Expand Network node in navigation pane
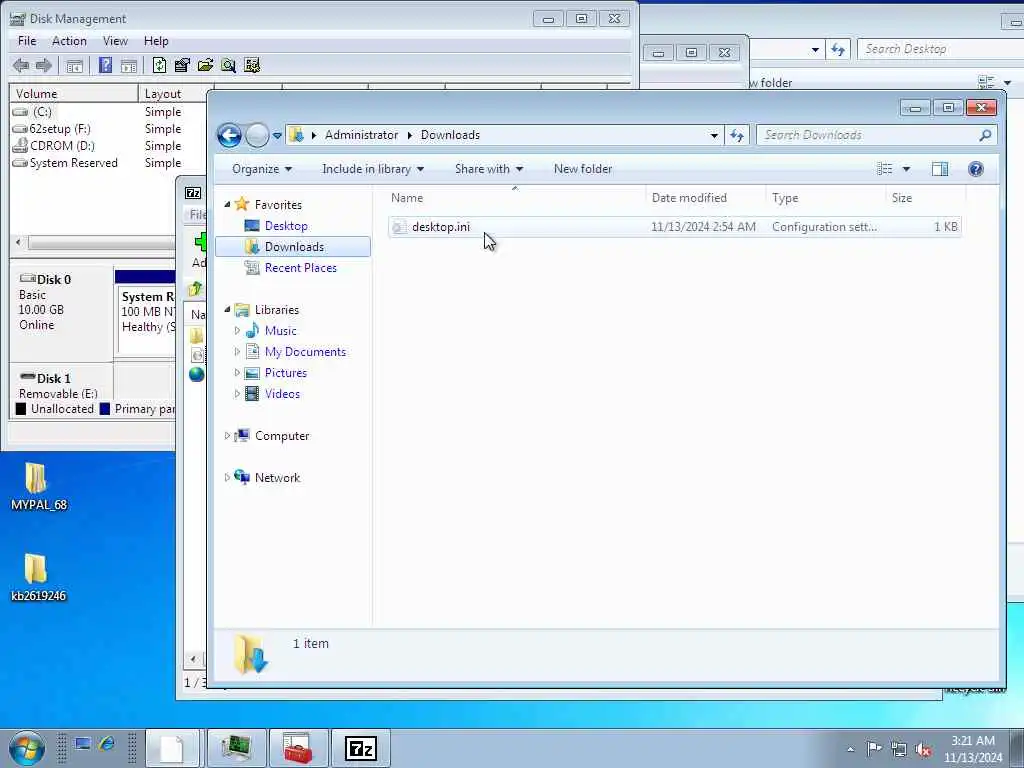1024x768 pixels. click(227, 477)
